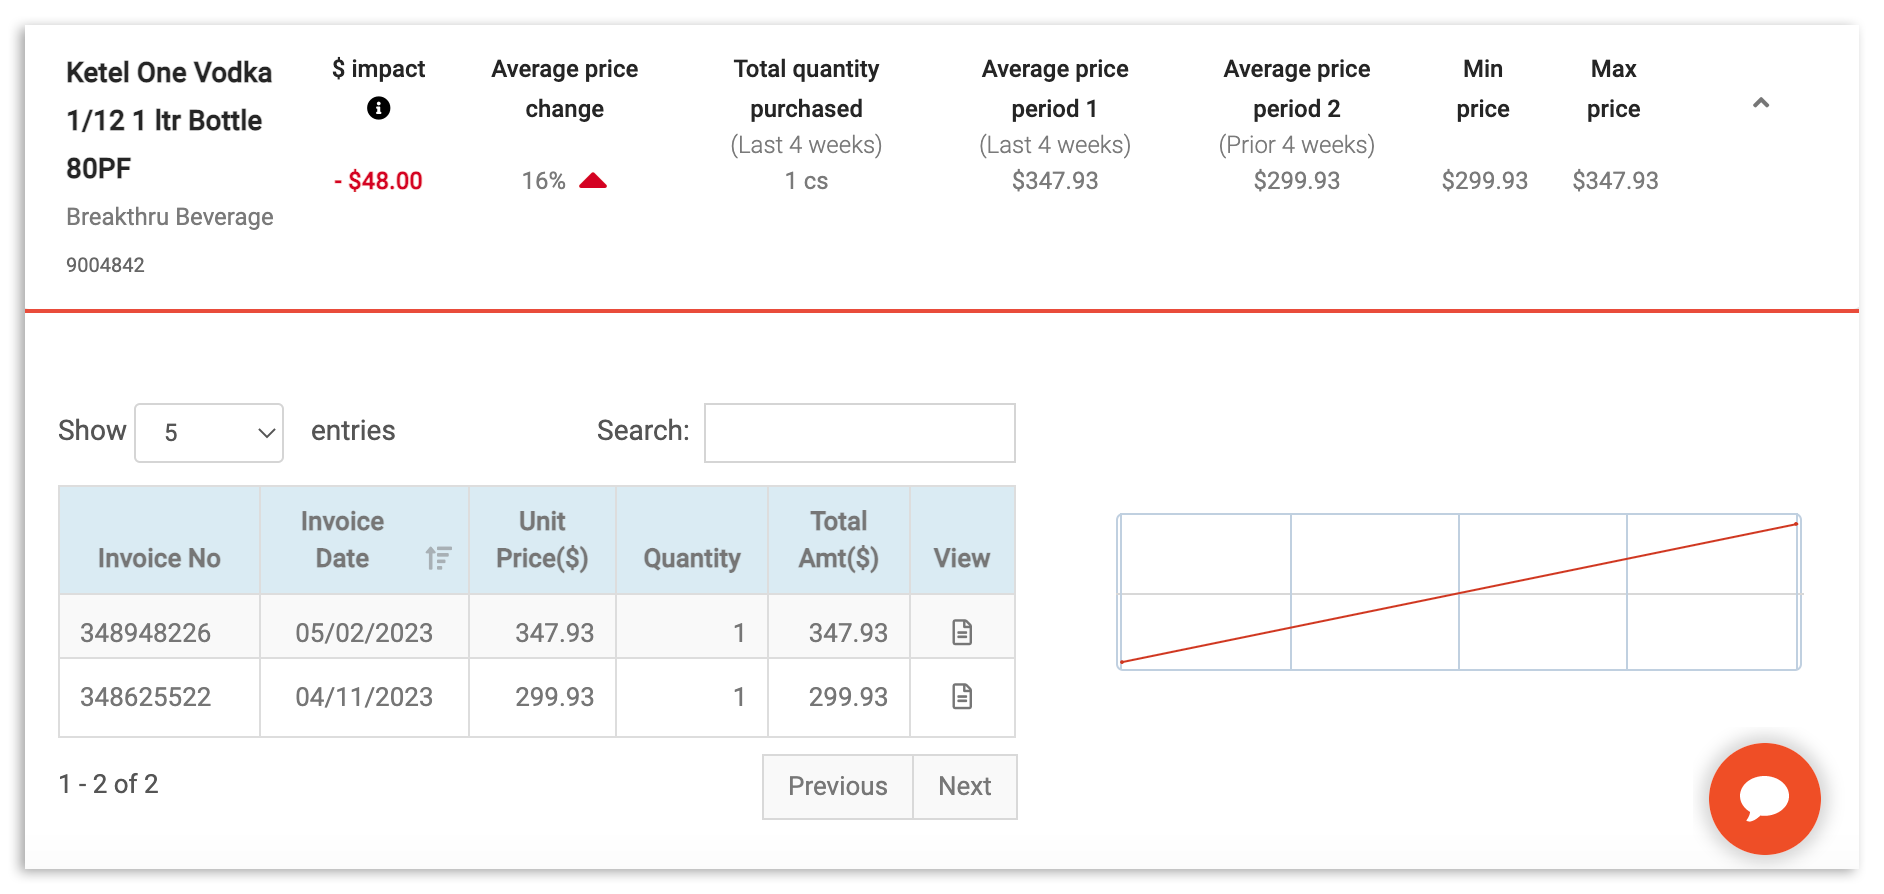The width and height of the screenshot is (1884, 894).
Task: Select the Invoice No column header
Action: 158,558
